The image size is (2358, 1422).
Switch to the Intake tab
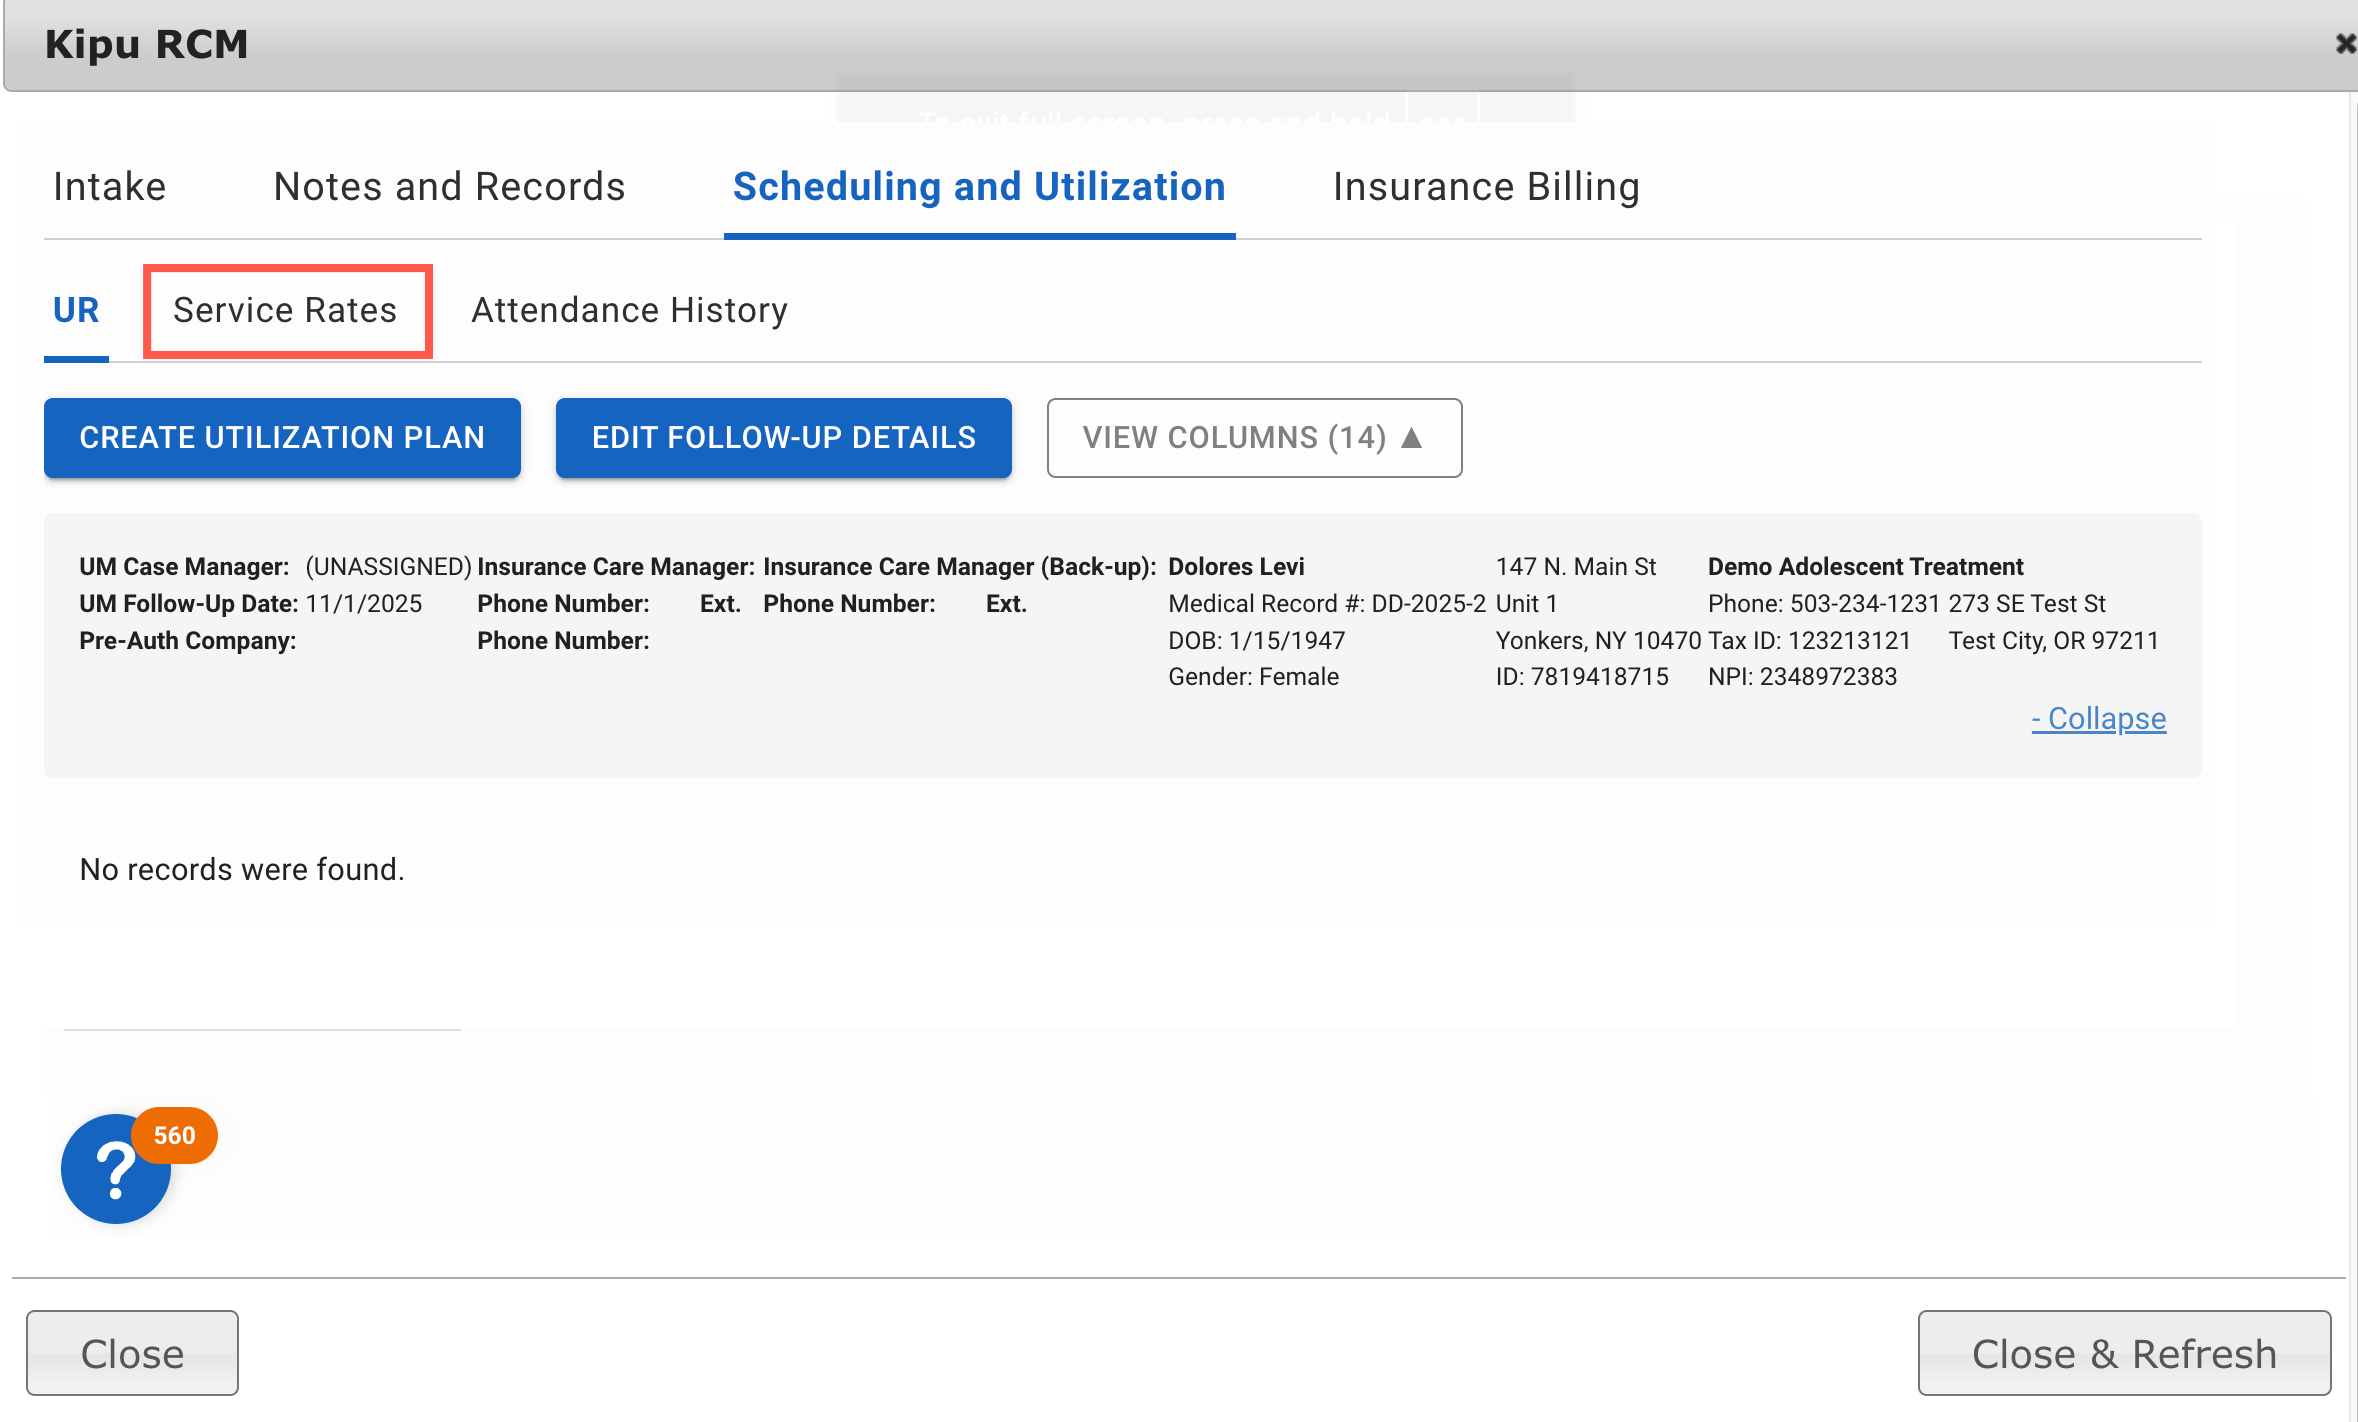point(110,186)
